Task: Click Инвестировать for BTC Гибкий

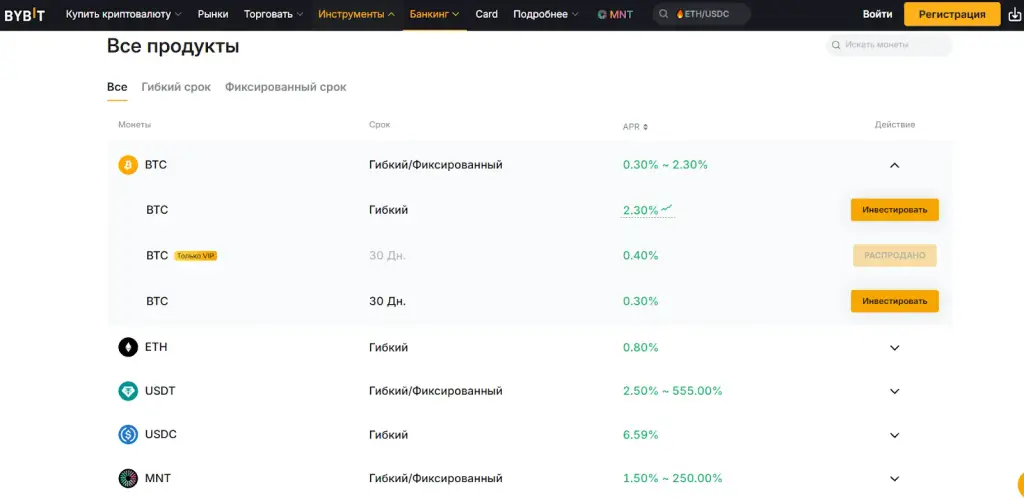Action: tap(895, 210)
